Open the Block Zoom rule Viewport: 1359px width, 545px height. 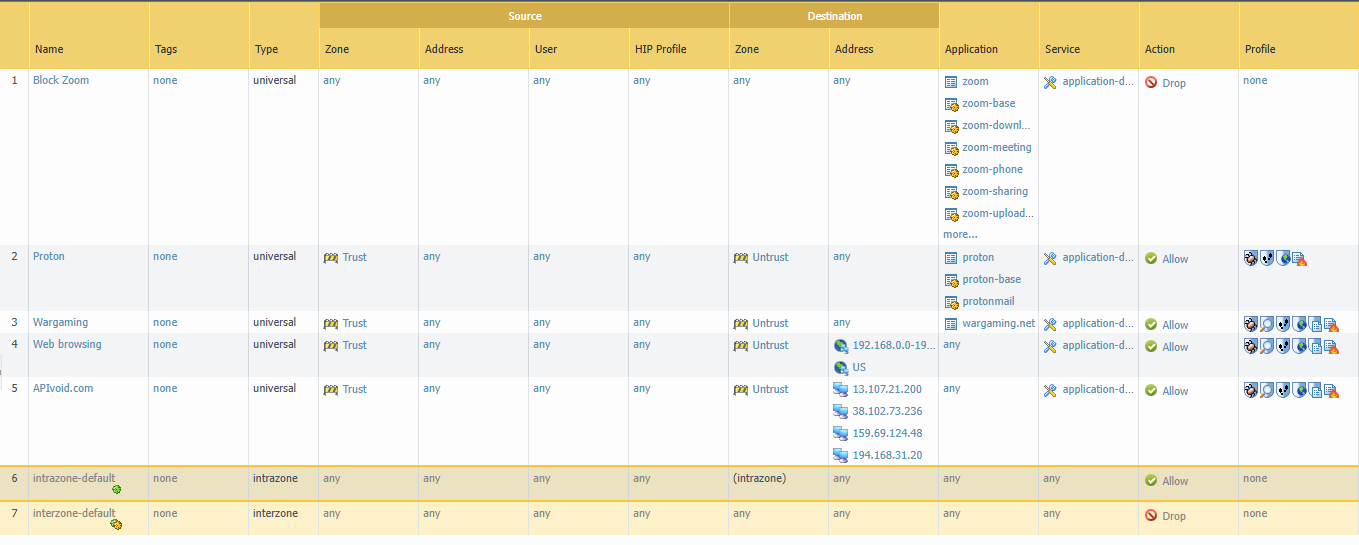pos(61,80)
